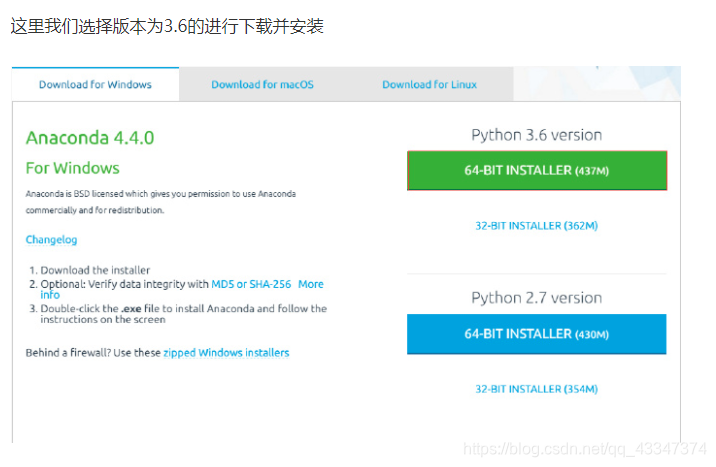Click the Python 3.6 64-BIT INSTALLER button

(x=537, y=170)
